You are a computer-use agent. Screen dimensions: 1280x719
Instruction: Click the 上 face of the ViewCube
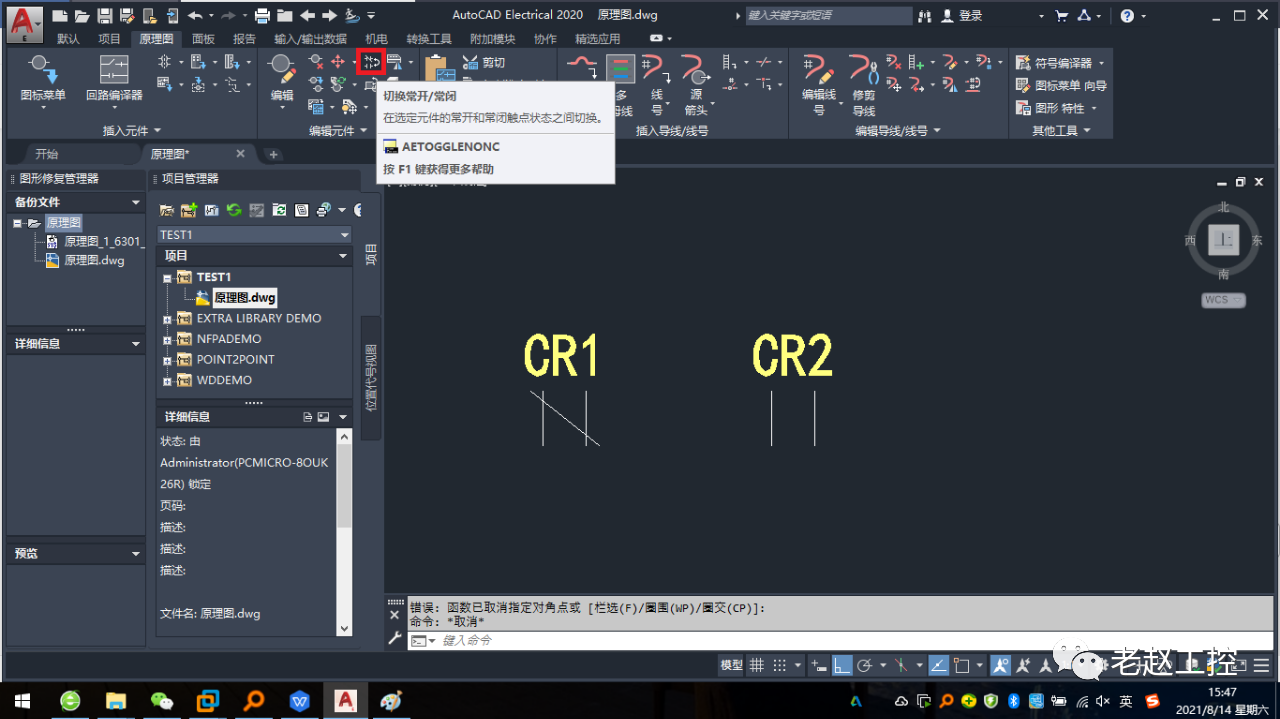click(x=1224, y=240)
